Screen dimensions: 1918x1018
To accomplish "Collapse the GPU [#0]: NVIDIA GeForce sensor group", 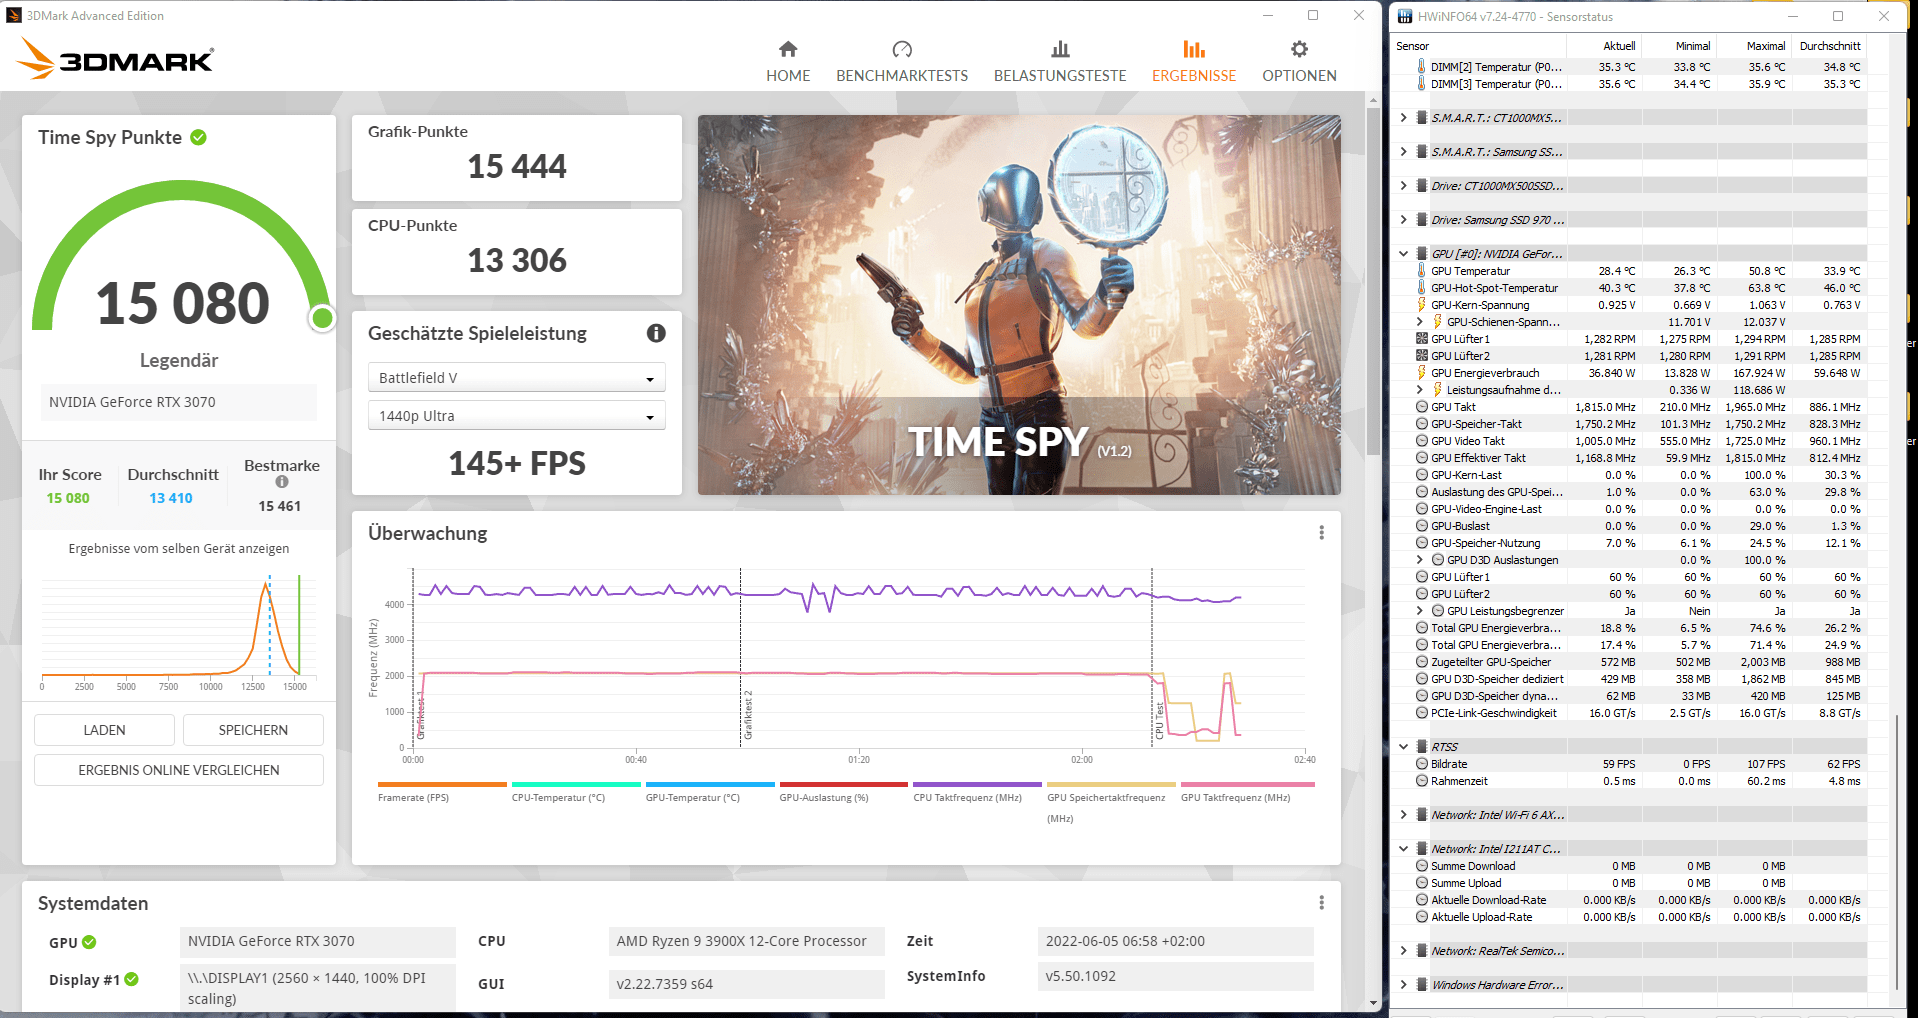I will point(1404,254).
